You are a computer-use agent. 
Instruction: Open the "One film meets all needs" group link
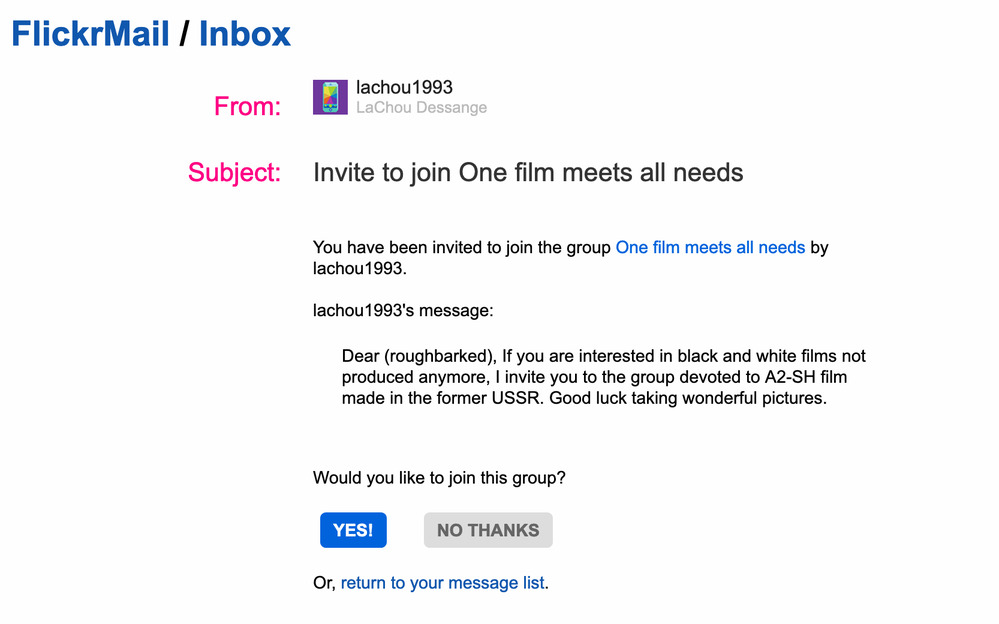point(710,247)
